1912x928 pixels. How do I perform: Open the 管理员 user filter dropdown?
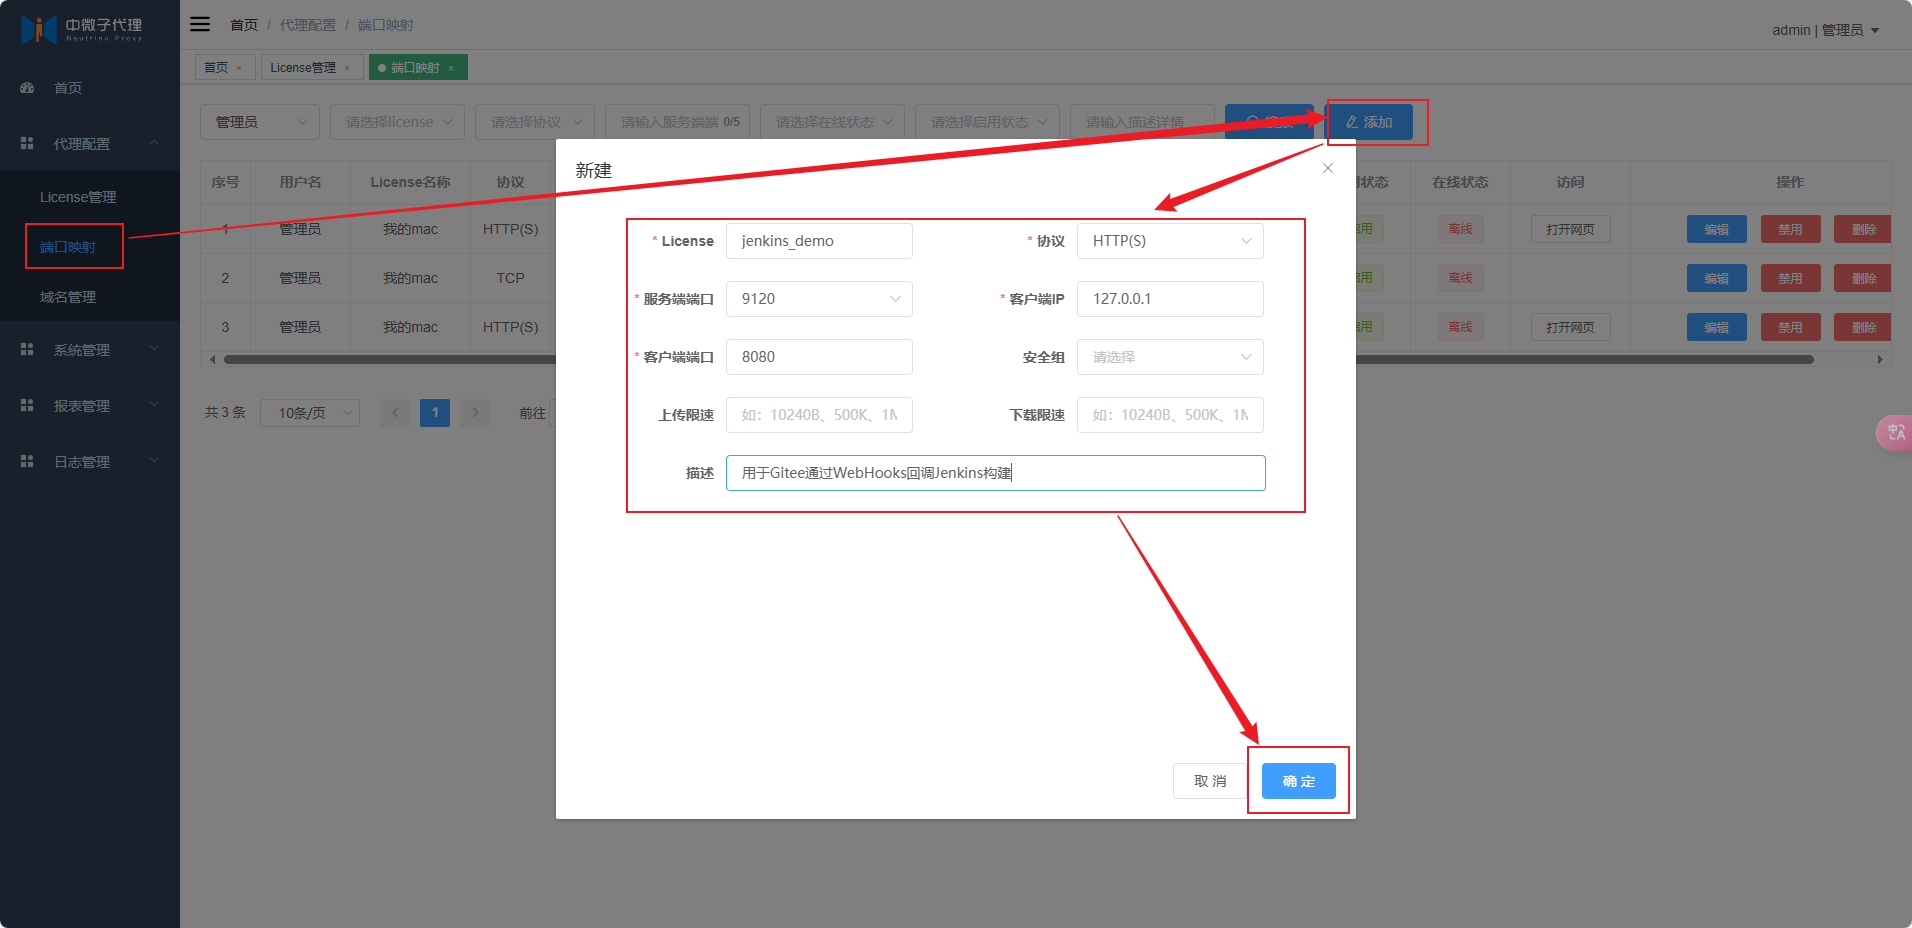[260, 122]
